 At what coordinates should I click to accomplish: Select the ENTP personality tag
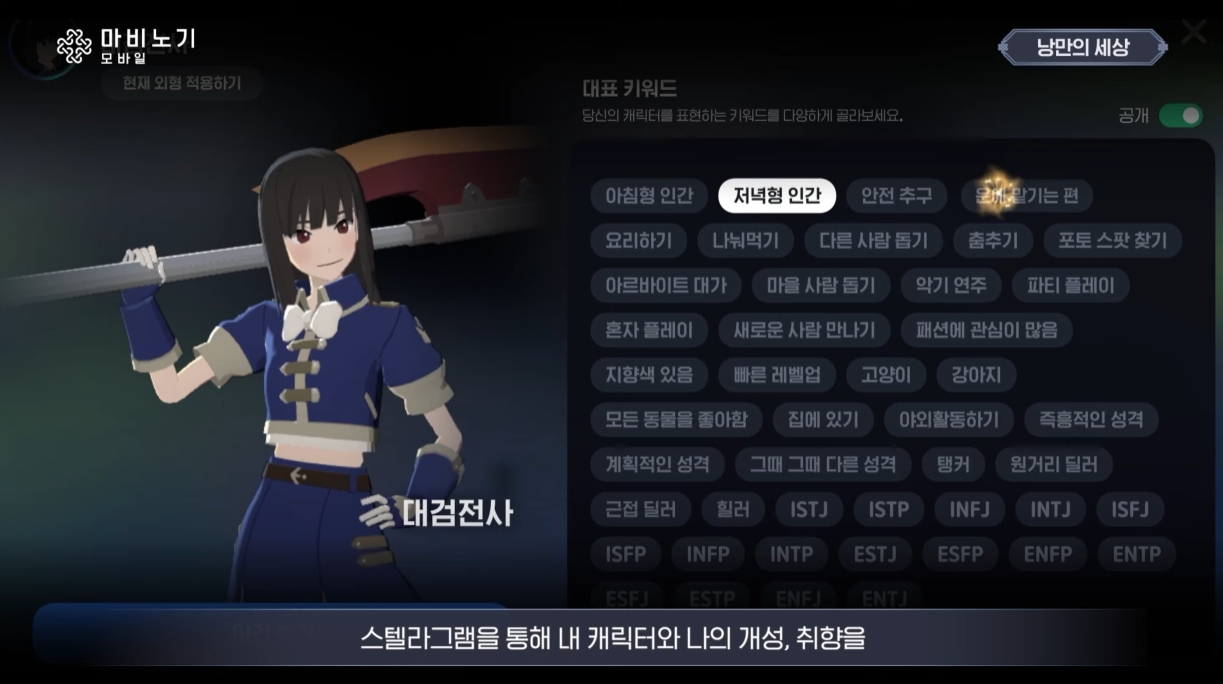(1137, 553)
